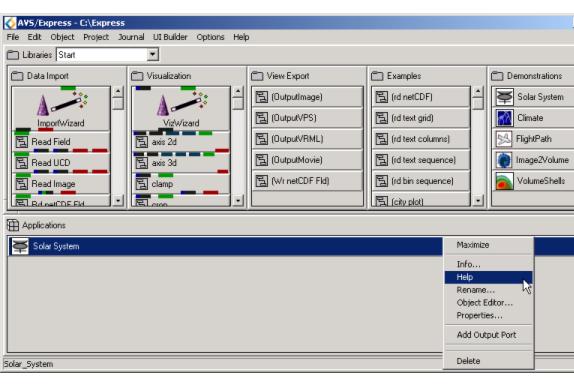Select the Image2Volume demonstration icon
This screenshot has width=574, height=386.
(x=504, y=160)
